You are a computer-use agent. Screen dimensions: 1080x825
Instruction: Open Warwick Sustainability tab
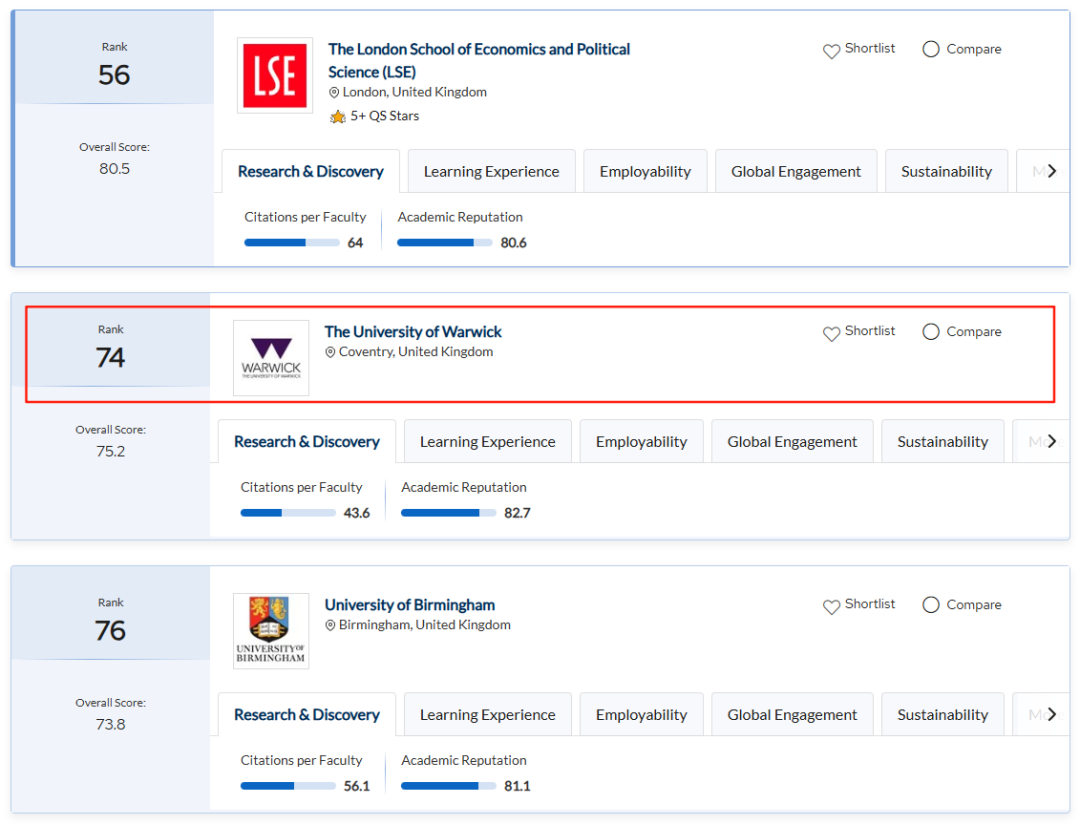[942, 441]
